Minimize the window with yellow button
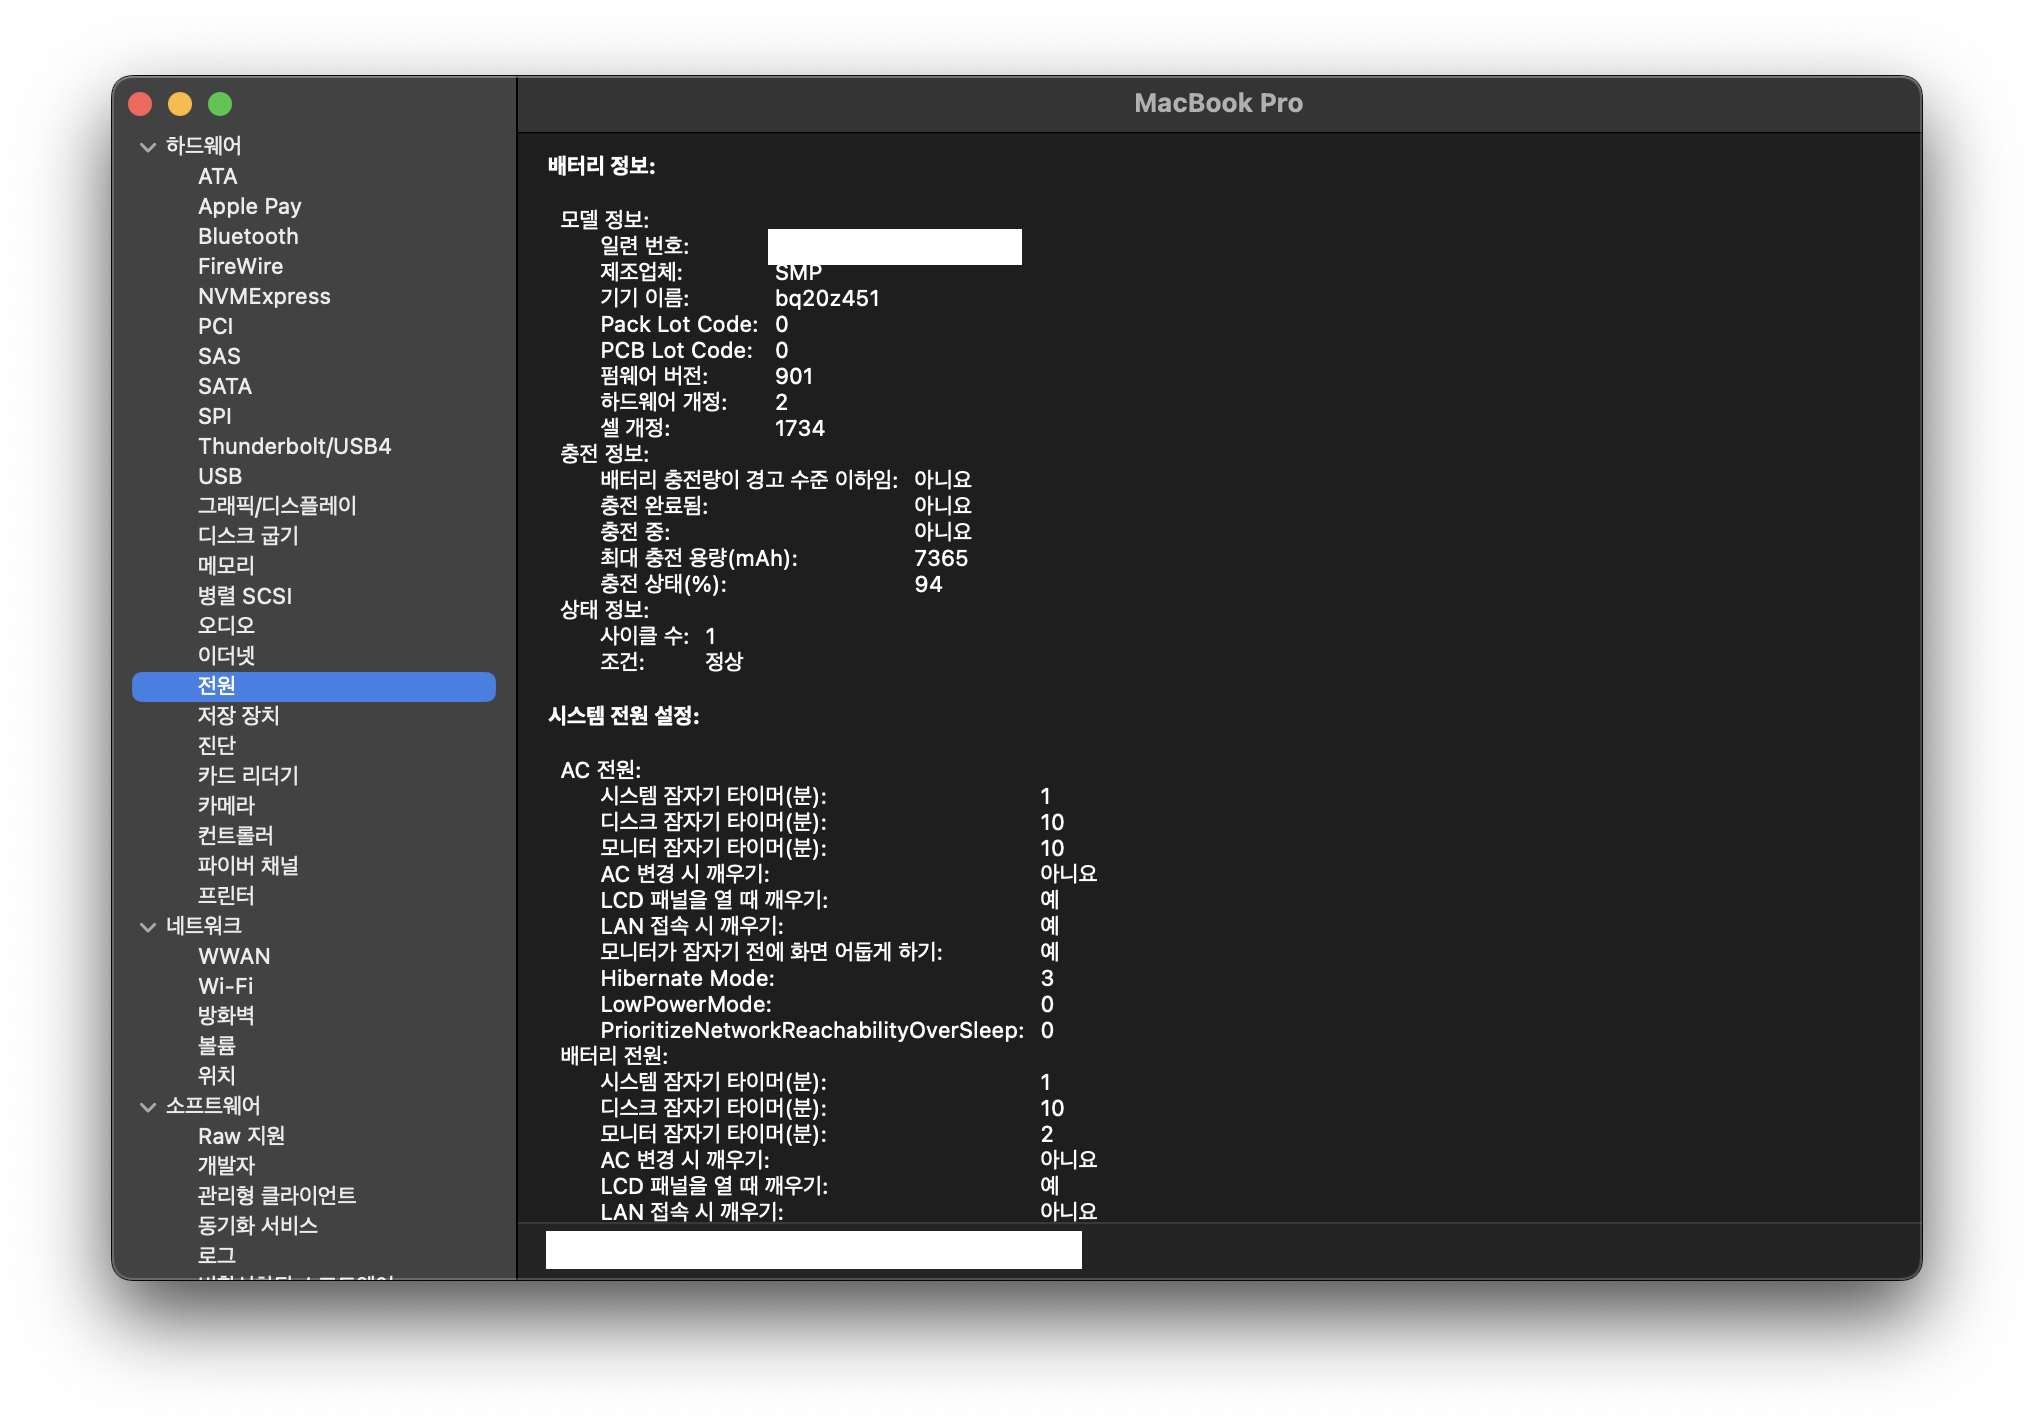Screen dimensions: 2034x1428 [x=180, y=104]
